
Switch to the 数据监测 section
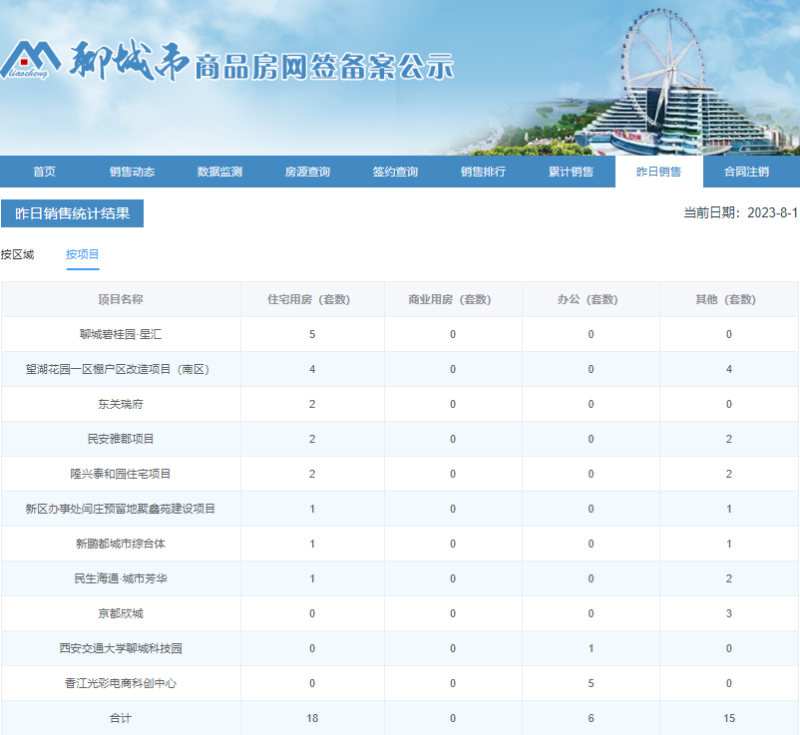218,171
